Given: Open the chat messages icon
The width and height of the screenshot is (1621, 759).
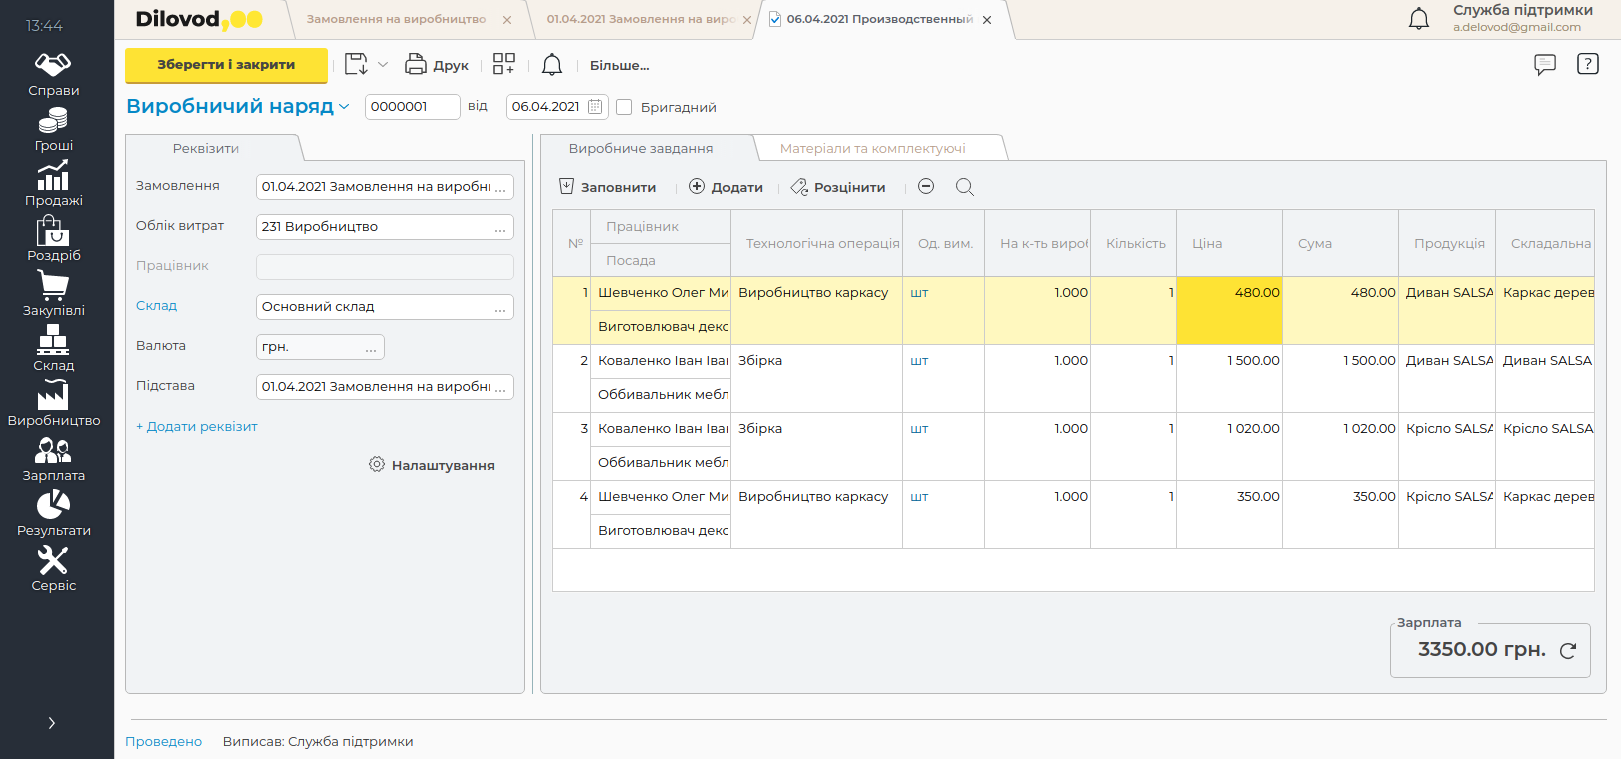Looking at the screenshot, I should [x=1545, y=65].
